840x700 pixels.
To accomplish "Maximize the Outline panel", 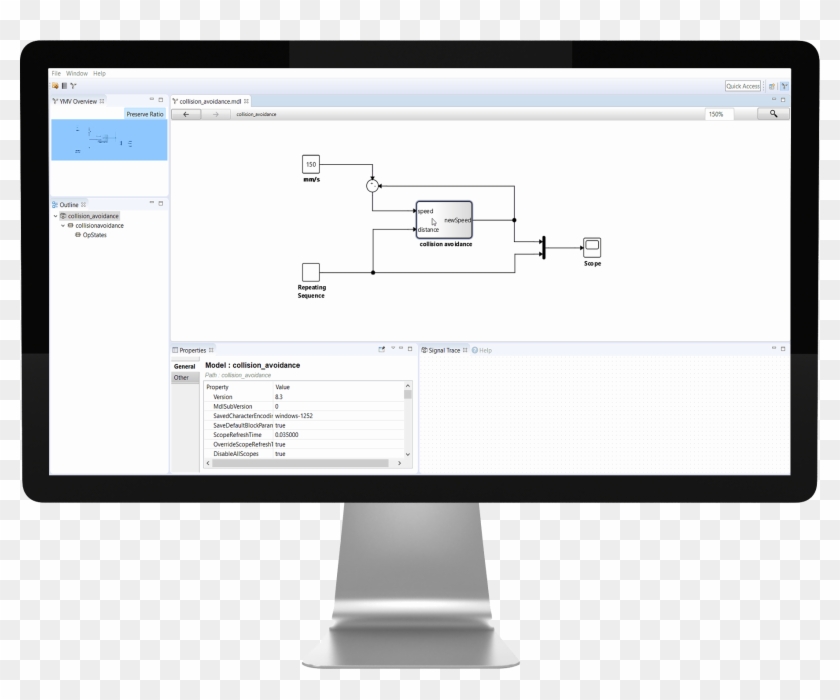I will tap(161, 204).
